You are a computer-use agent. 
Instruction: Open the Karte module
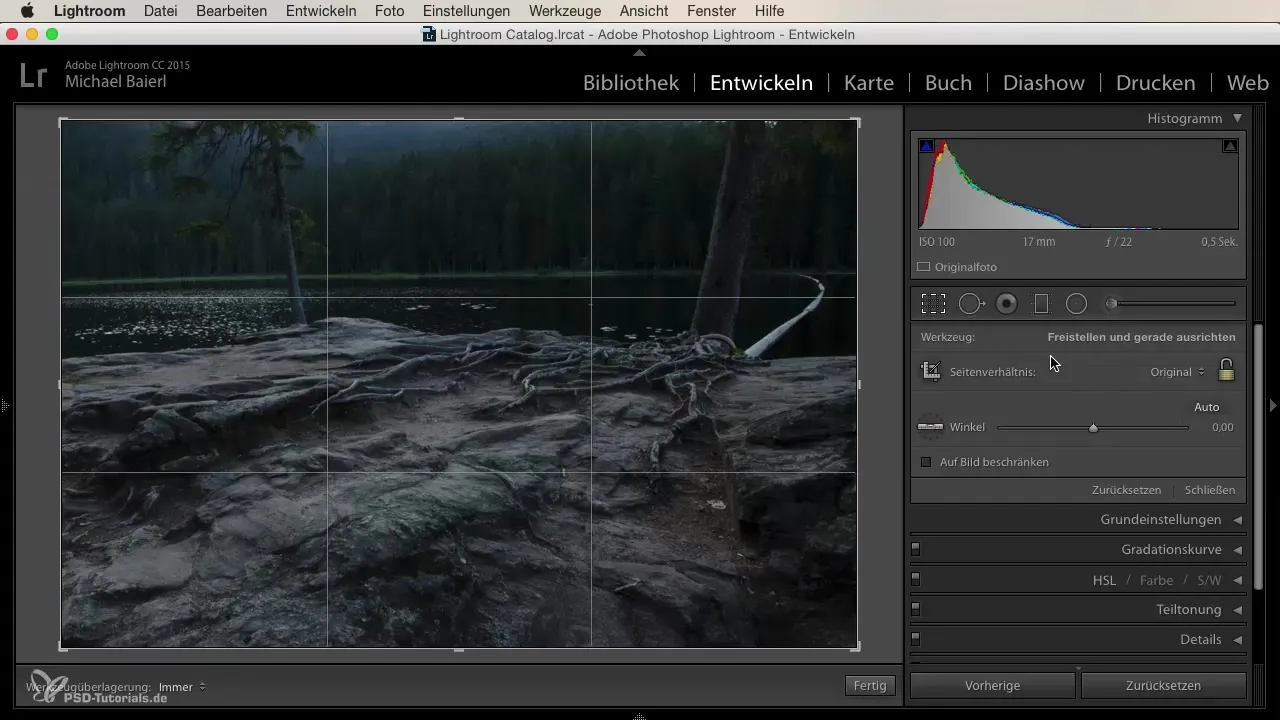[x=869, y=83]
